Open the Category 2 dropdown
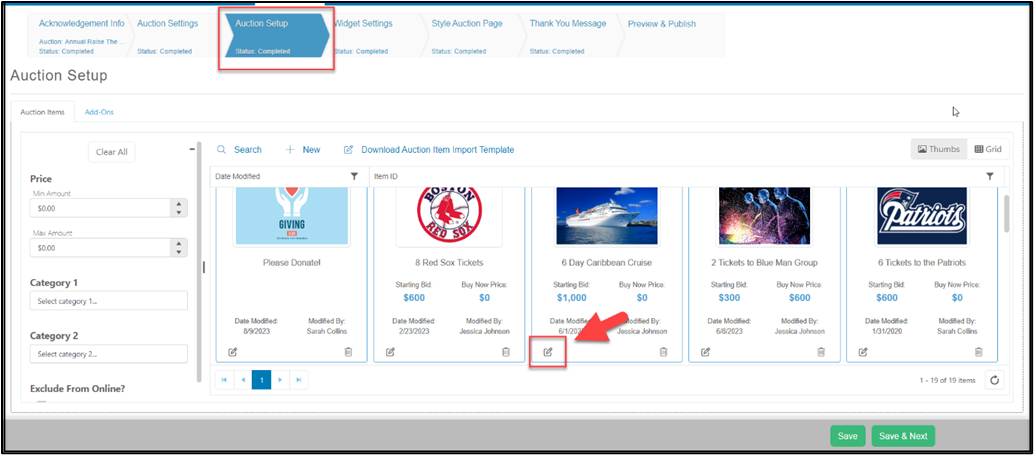This screenshot has height=455, width=1034. 109,353
